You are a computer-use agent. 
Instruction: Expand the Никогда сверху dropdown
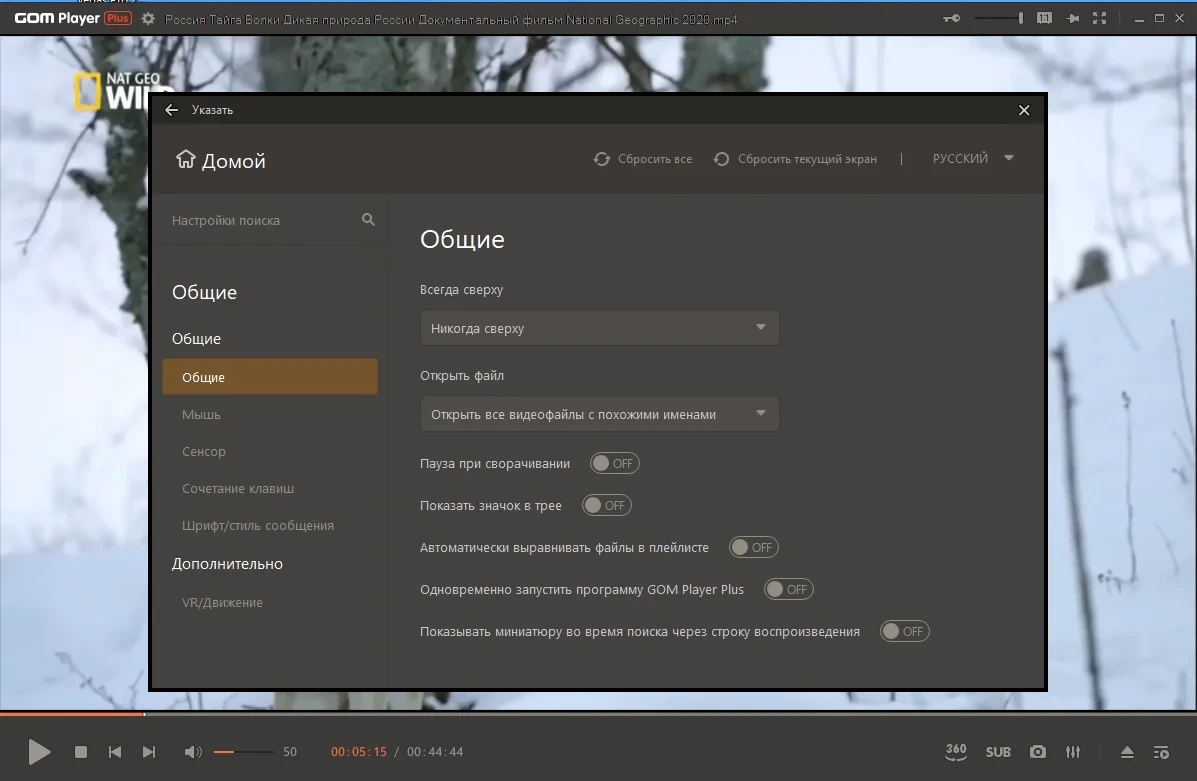tap(599, 328)
